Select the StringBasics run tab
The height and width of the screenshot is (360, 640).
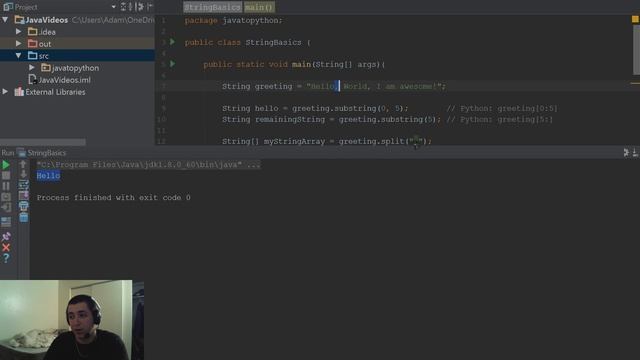(42, 153)
